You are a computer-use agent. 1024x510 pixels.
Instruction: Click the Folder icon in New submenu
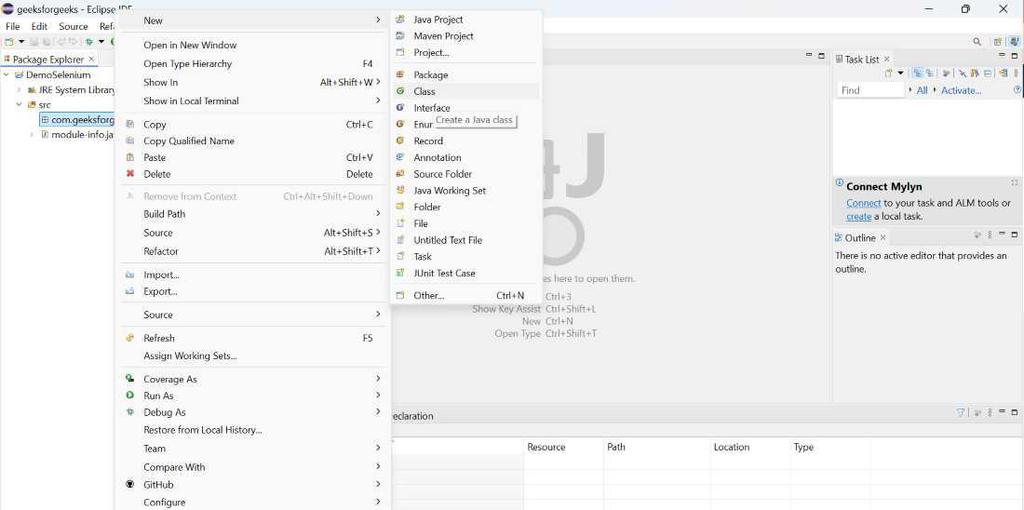click(x=400, y=207)
